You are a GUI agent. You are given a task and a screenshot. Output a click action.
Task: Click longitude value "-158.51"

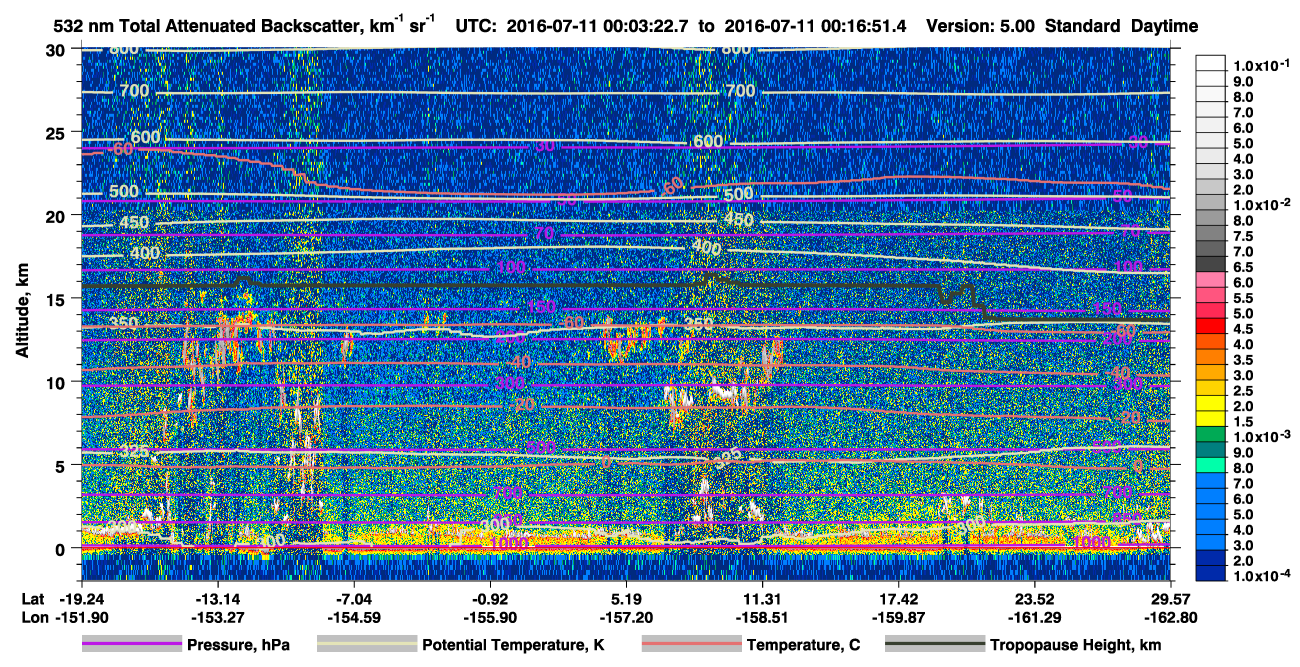[763, 617]
